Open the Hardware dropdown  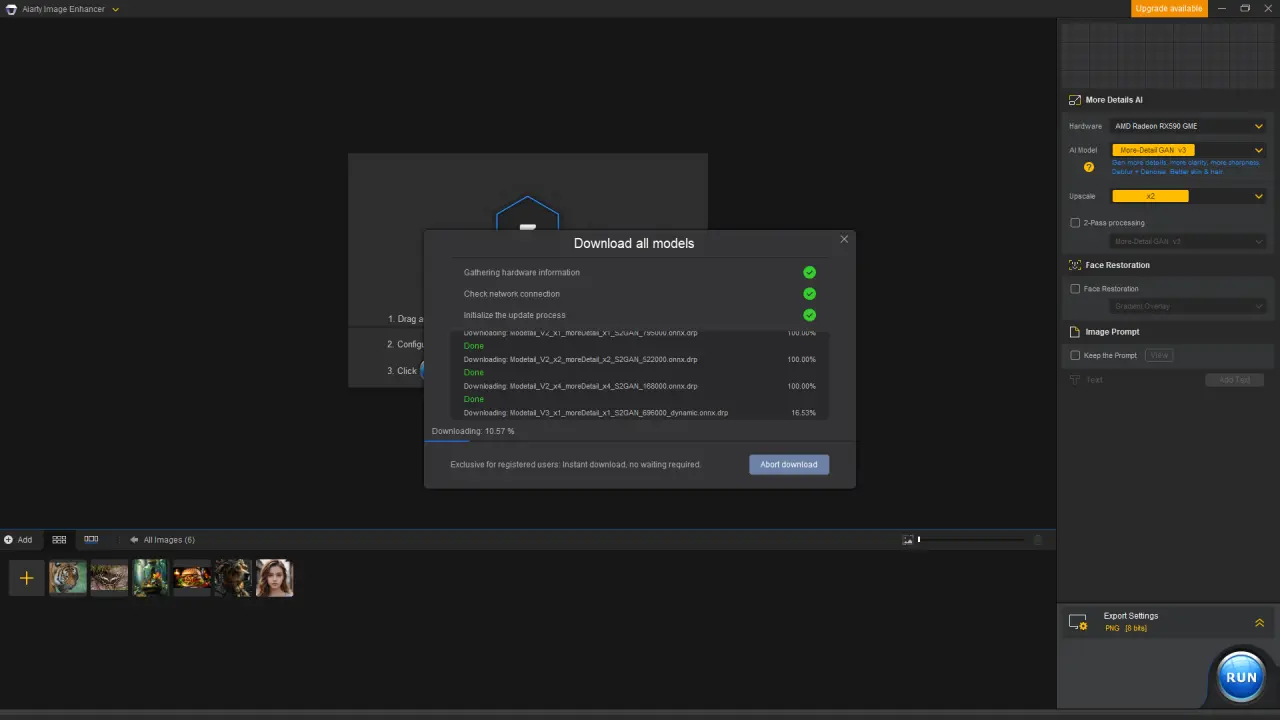[1188, 126]
